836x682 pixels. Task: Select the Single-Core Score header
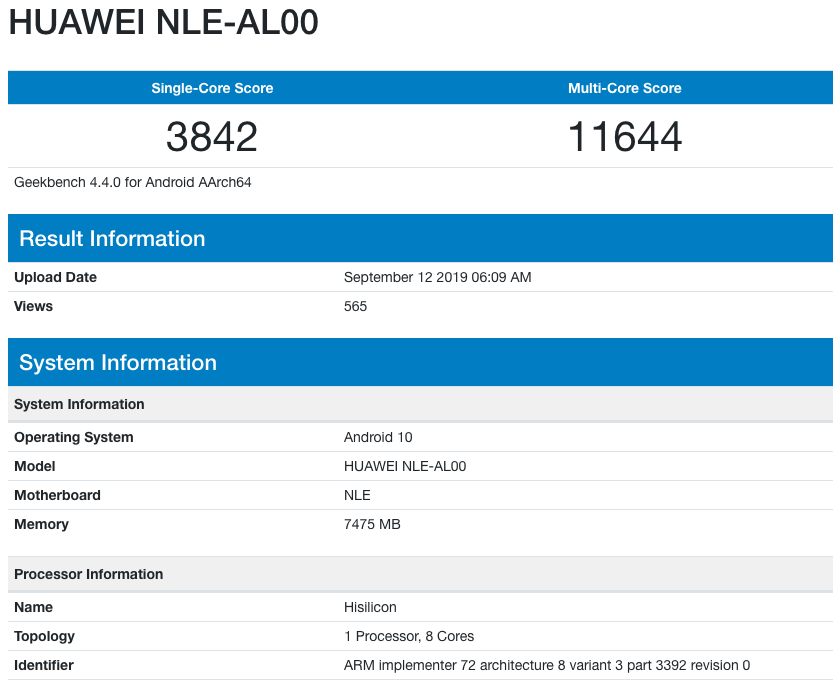click(x=212, y=88)
